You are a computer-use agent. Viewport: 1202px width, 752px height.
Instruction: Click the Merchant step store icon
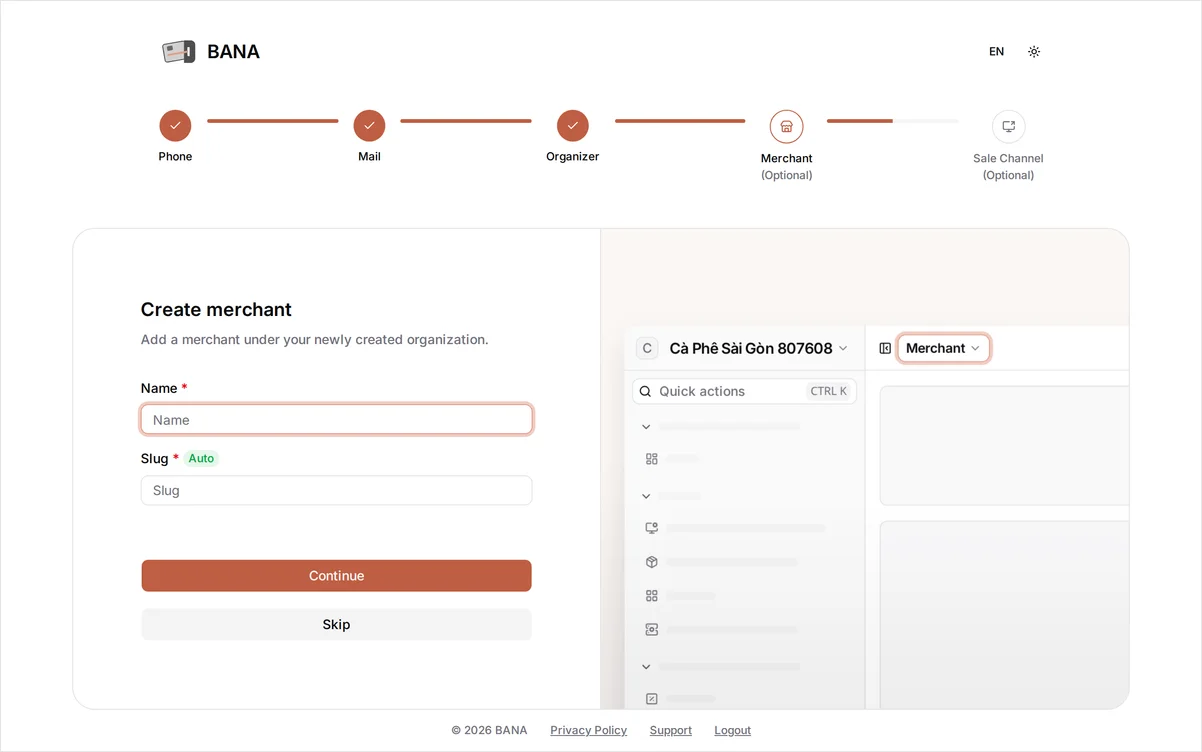point(786,127)
